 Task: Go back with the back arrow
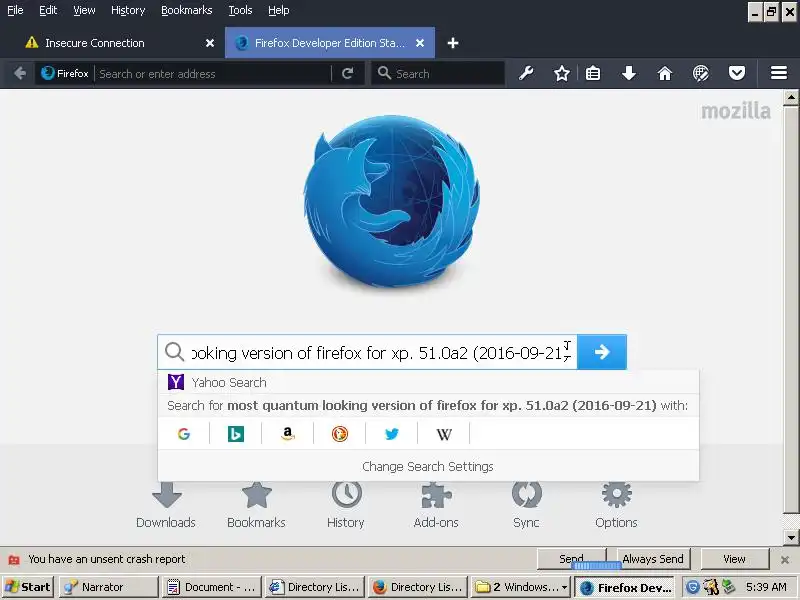(x=20, y=73)
